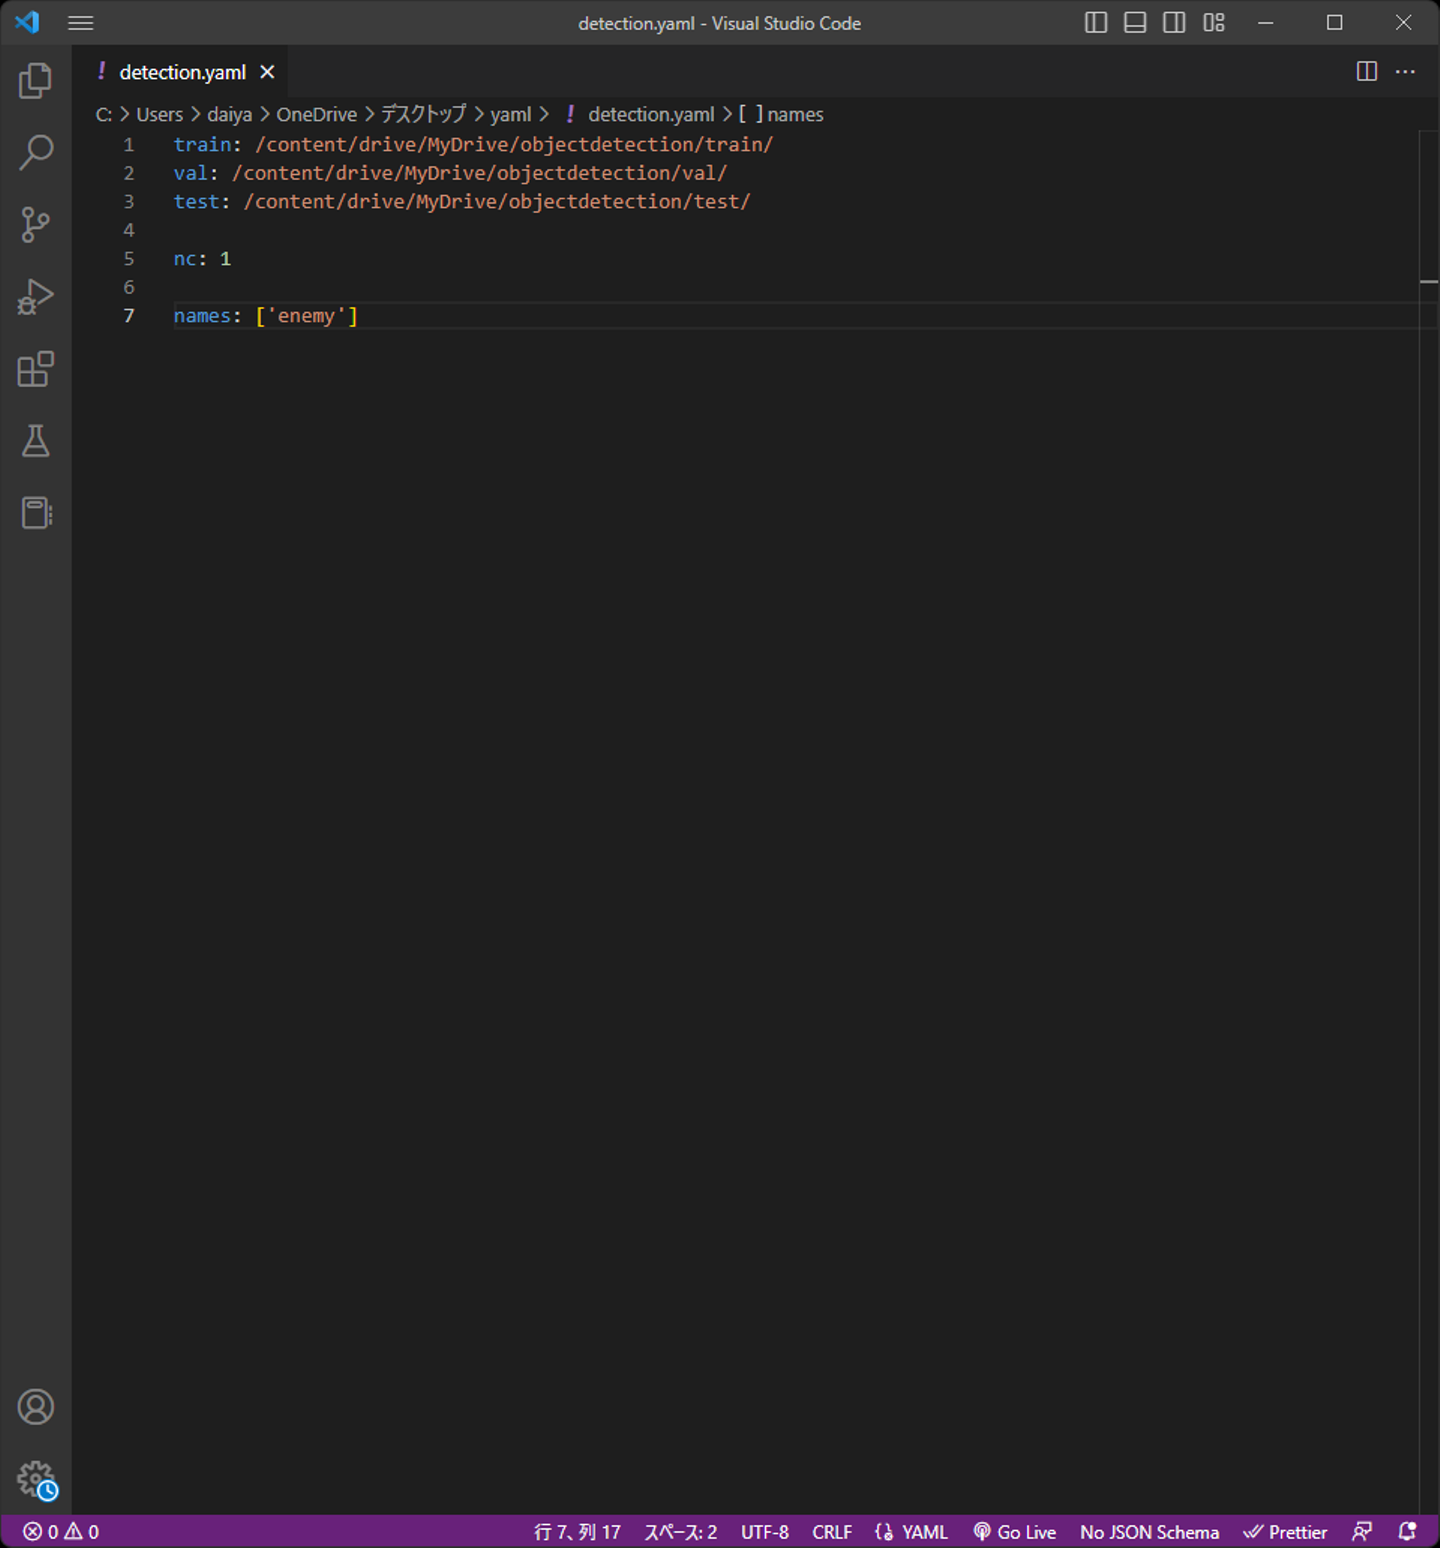Click Go Live in status bar
Screen dimensions: 1440x1548
1015,1532
